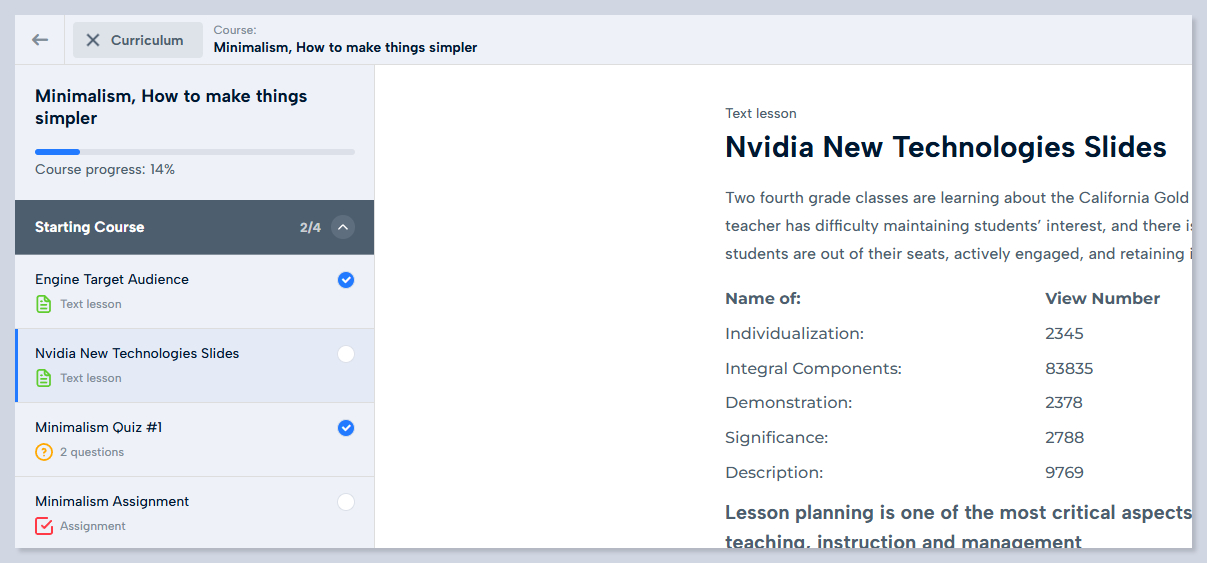Click the Minimalism Quiz question mark icon
Image resolution: width=1207 pixels, height=563 pixels.
[x=44, y=452]
